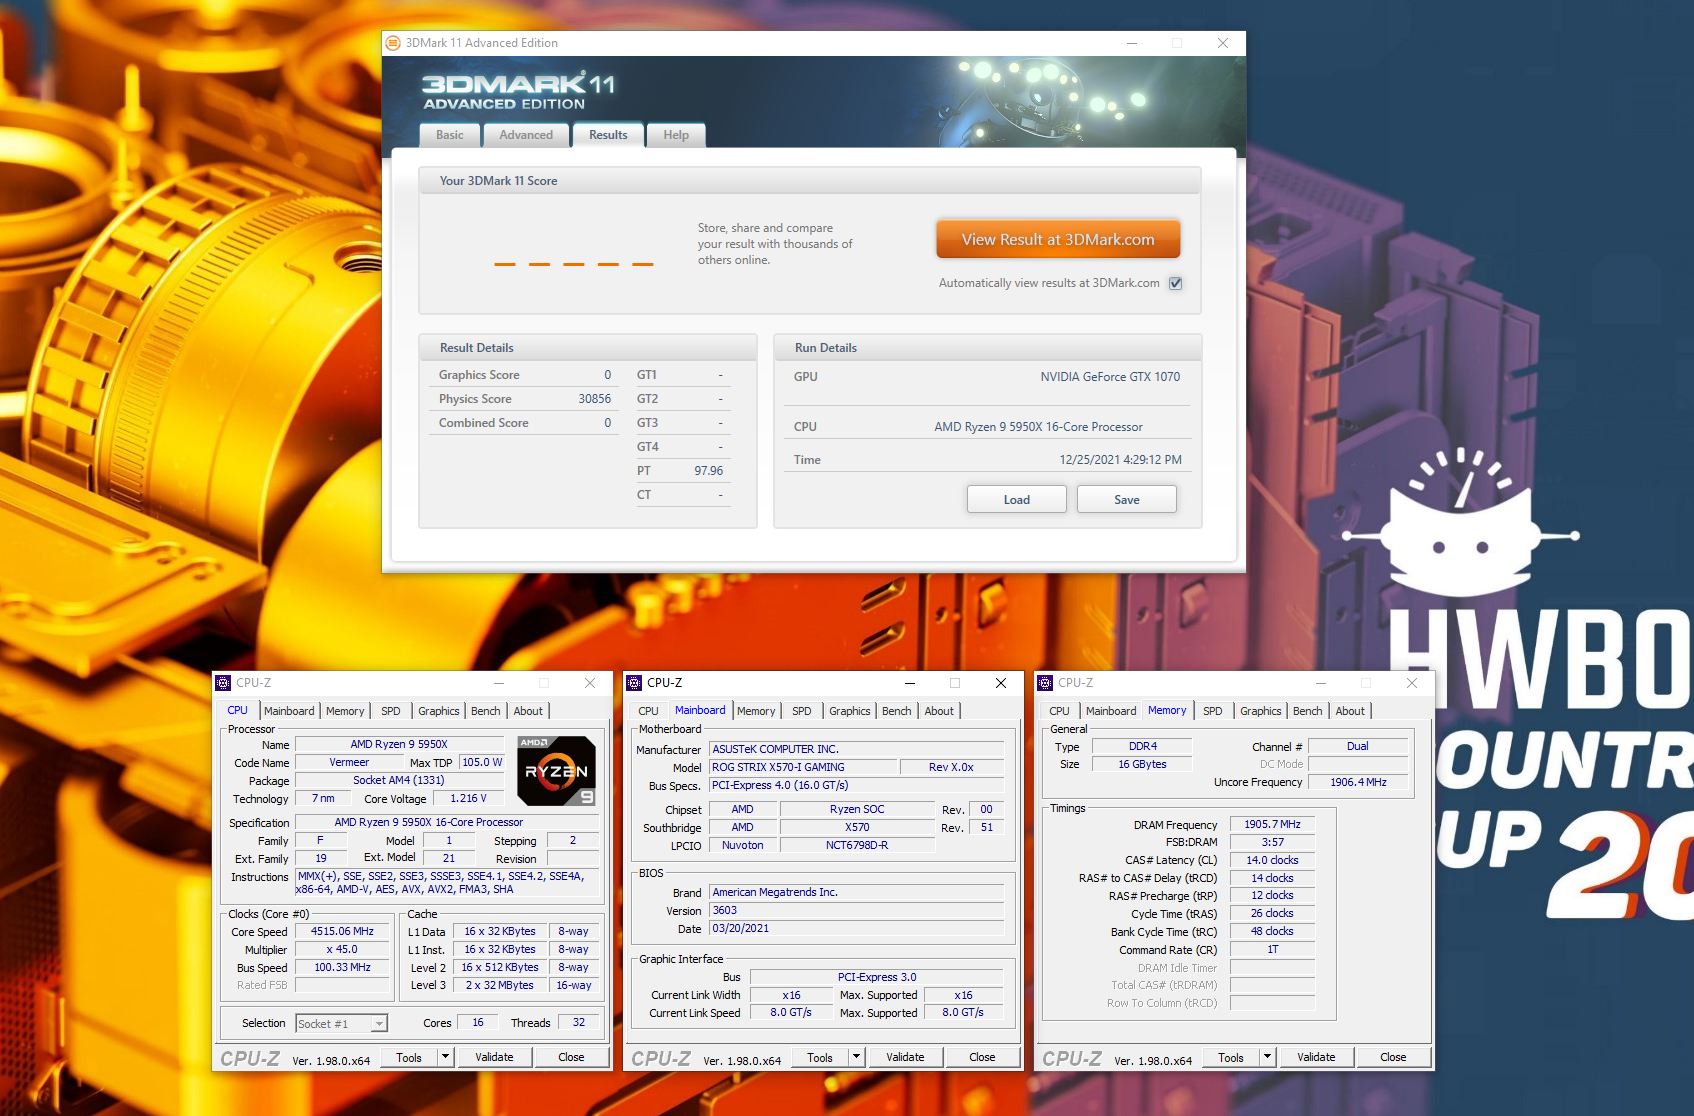The height and width of the screenshot is (1116, 1694).
Task: Switch to Graphics tab in right CPU-Z window
Action: pos(1261,711)
